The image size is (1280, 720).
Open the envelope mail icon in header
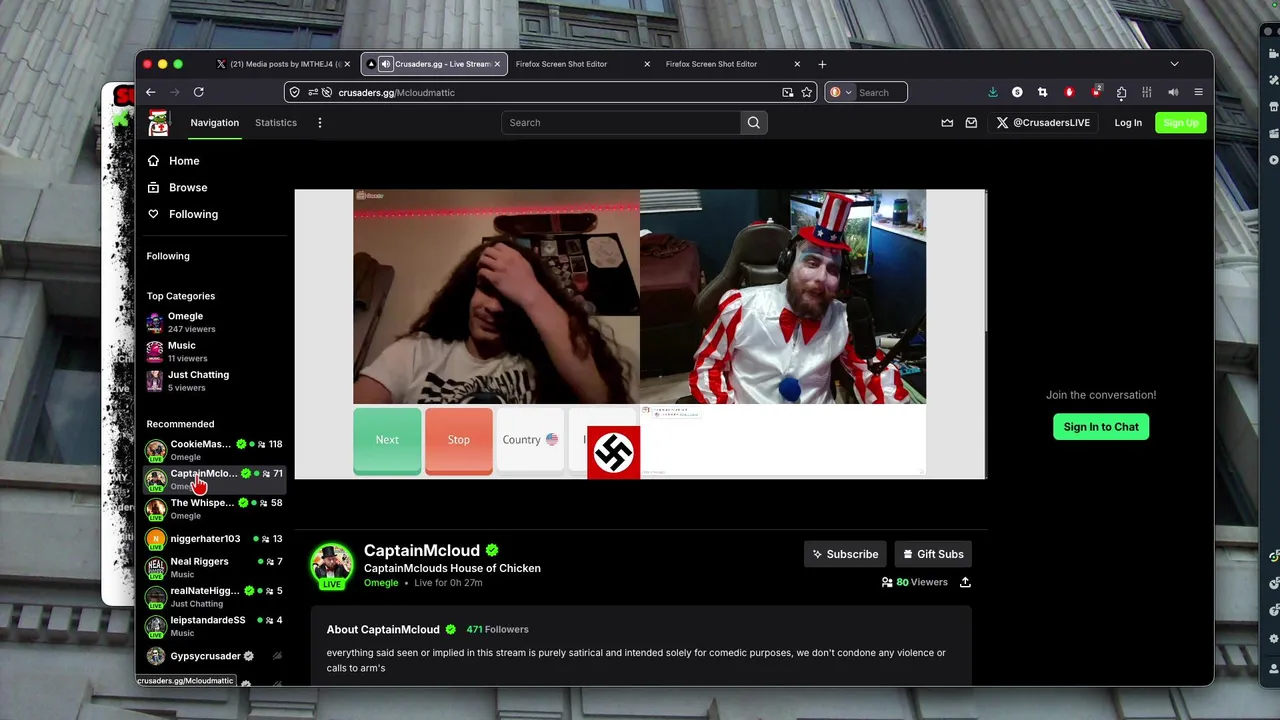(x=971, y=123)
